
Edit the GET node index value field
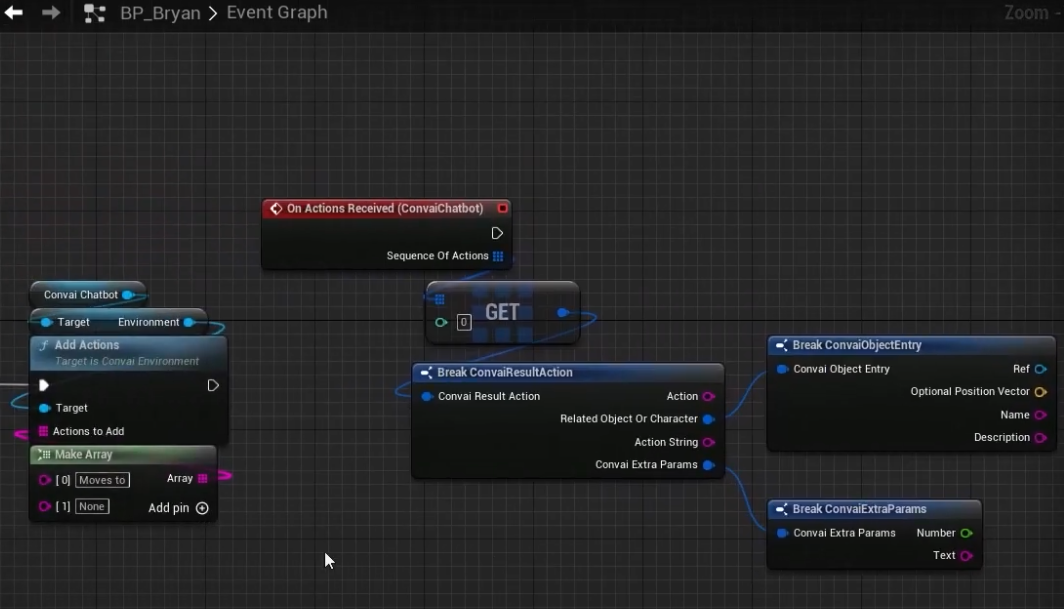[463, 322]
